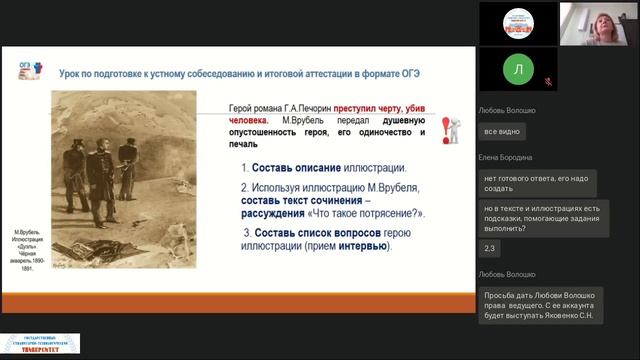Viewport: 640px width, 360px height.
Task: Click the orange footer bar of the slide
Action: point(239,303)
